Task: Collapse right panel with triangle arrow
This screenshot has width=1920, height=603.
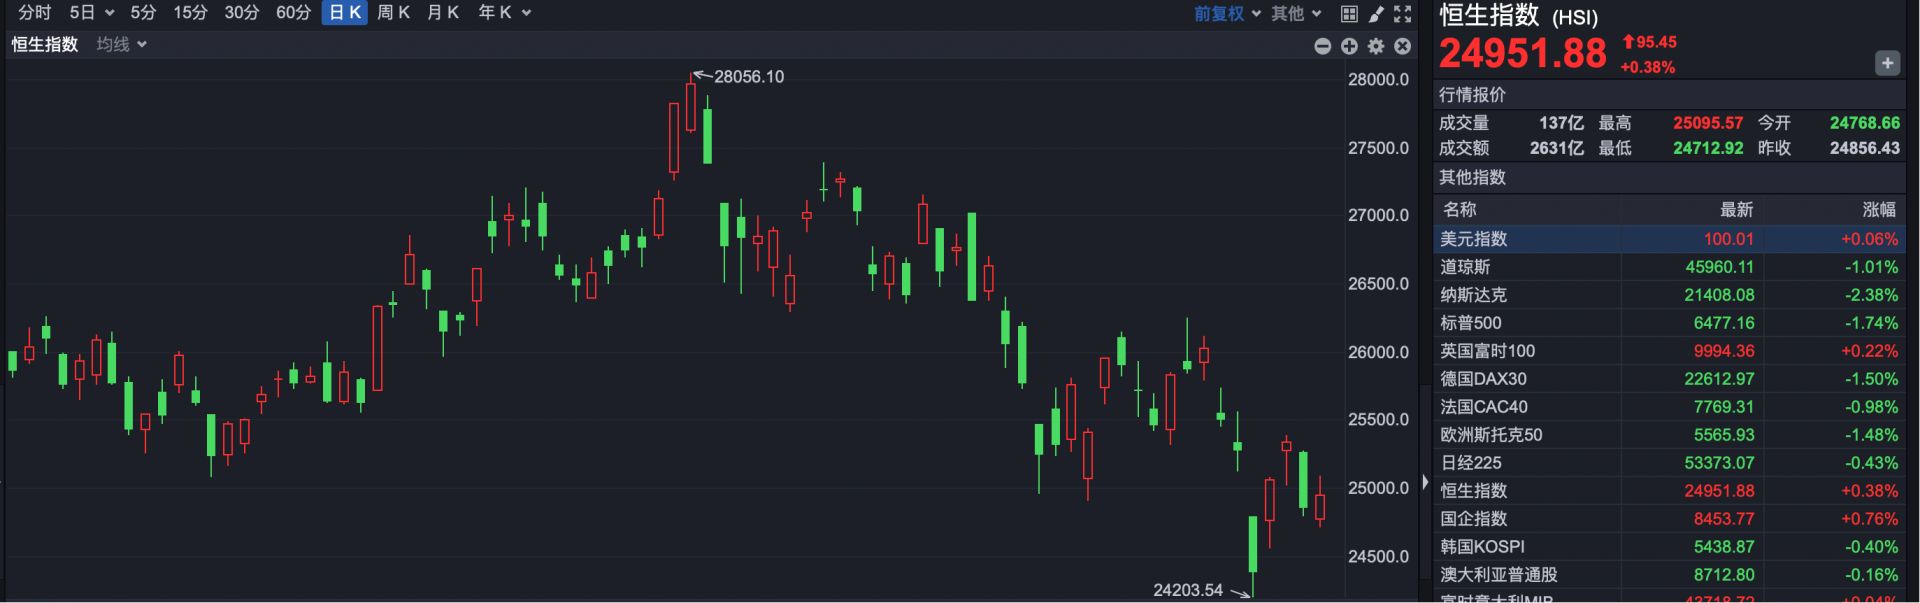Action: tap(1425, 482)
